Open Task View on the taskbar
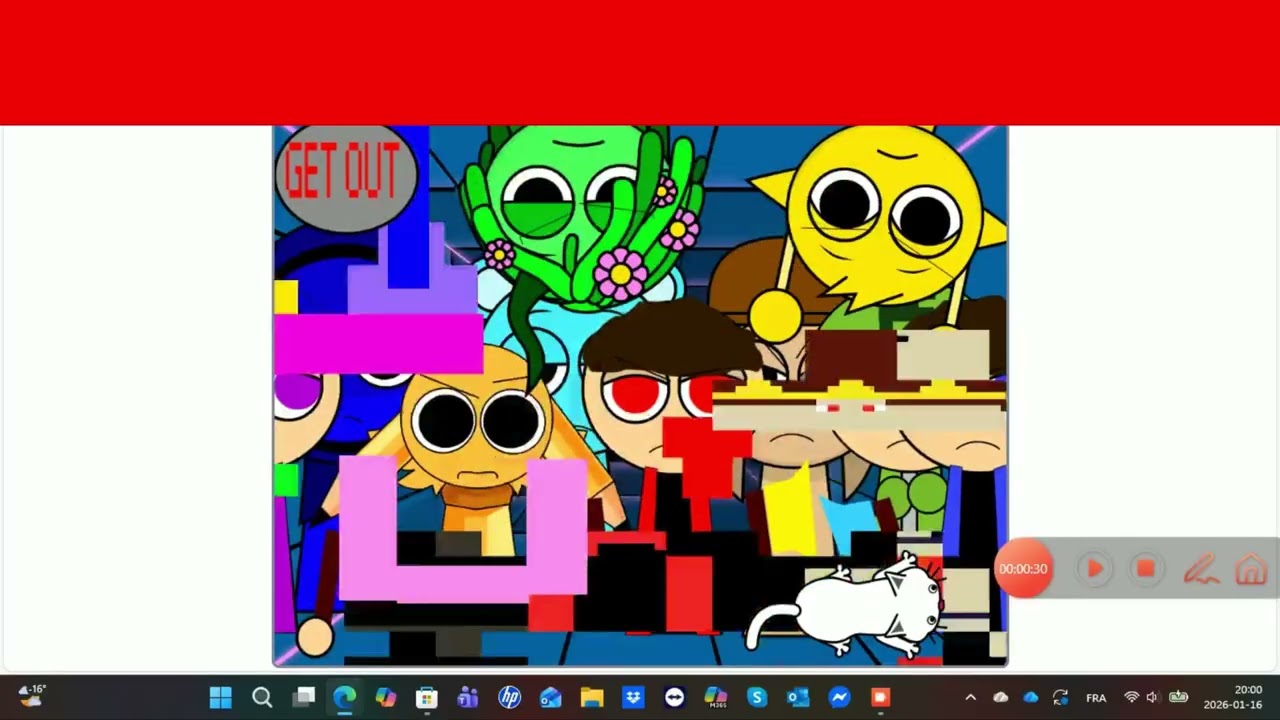This screenshot has width=1280, height=720. pyautogui.click(x=304, y=697)
